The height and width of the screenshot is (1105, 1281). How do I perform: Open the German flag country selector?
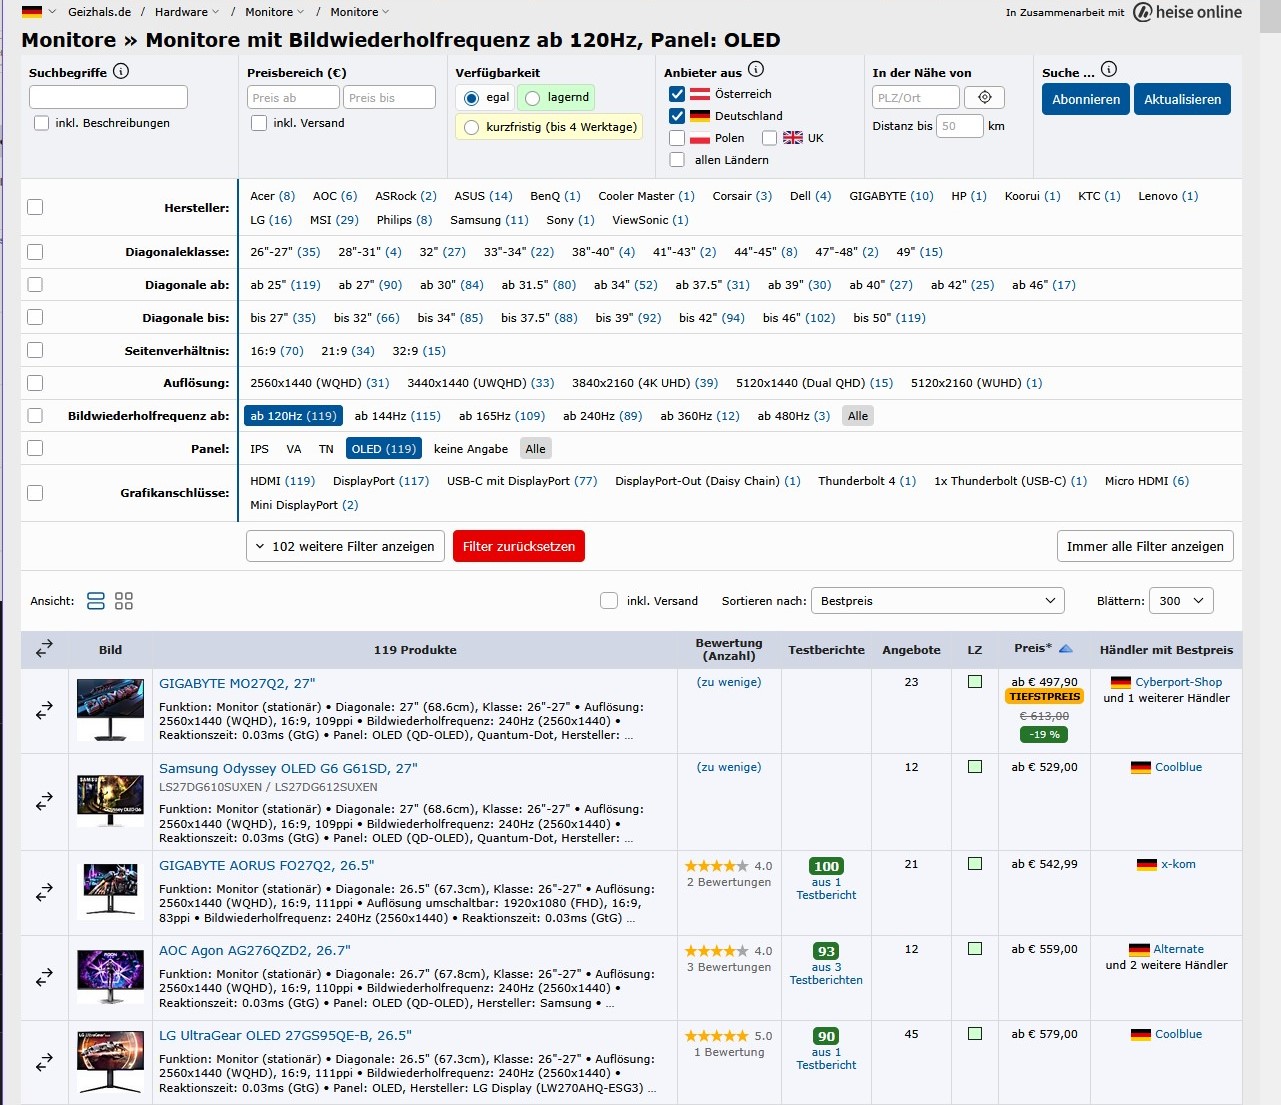(x=37, y=12)
